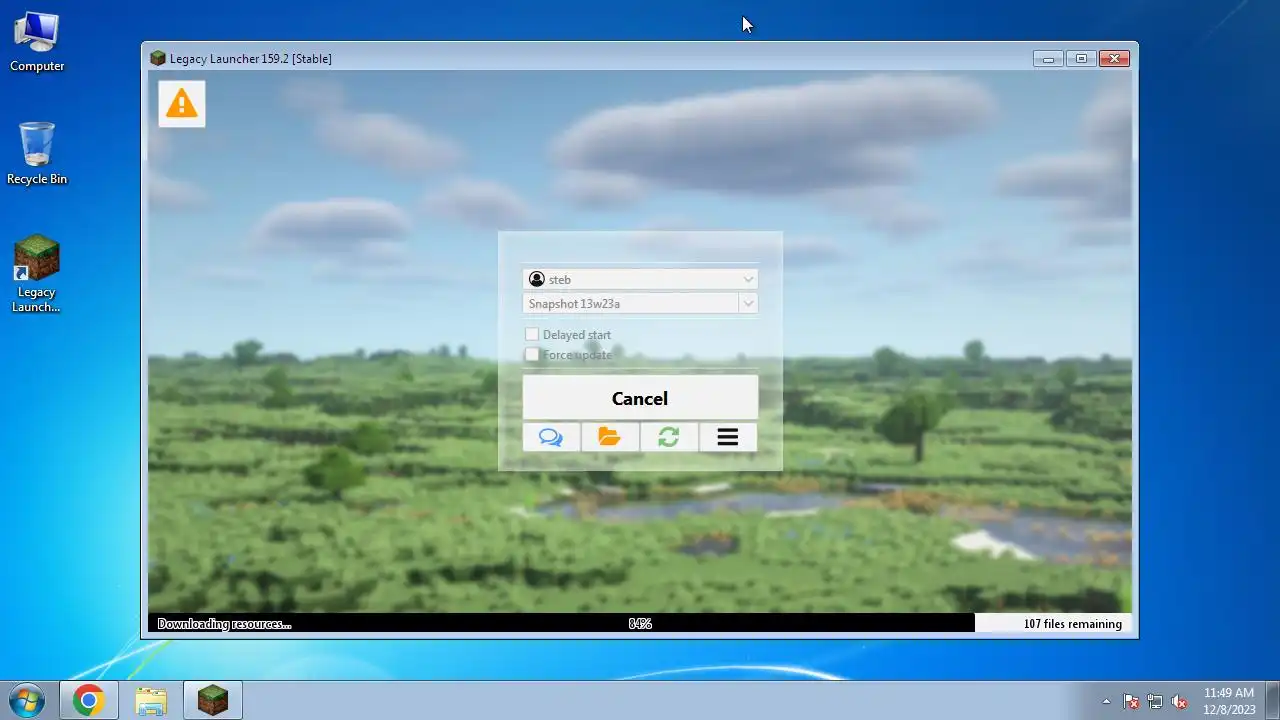The image size is (1280, 720).
Task: Click the 107 files remaining text
Action: [x=1073, y=624]
